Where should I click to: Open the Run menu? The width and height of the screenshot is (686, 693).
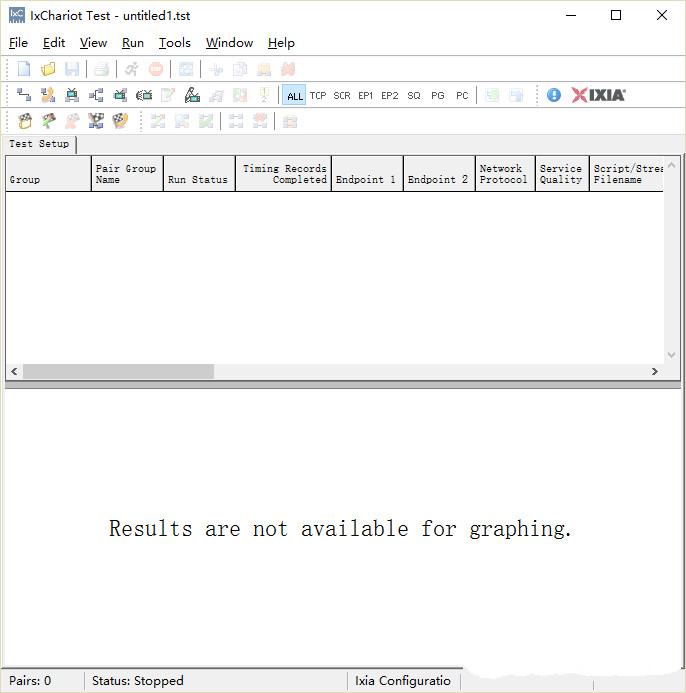[x=133, y=43]
